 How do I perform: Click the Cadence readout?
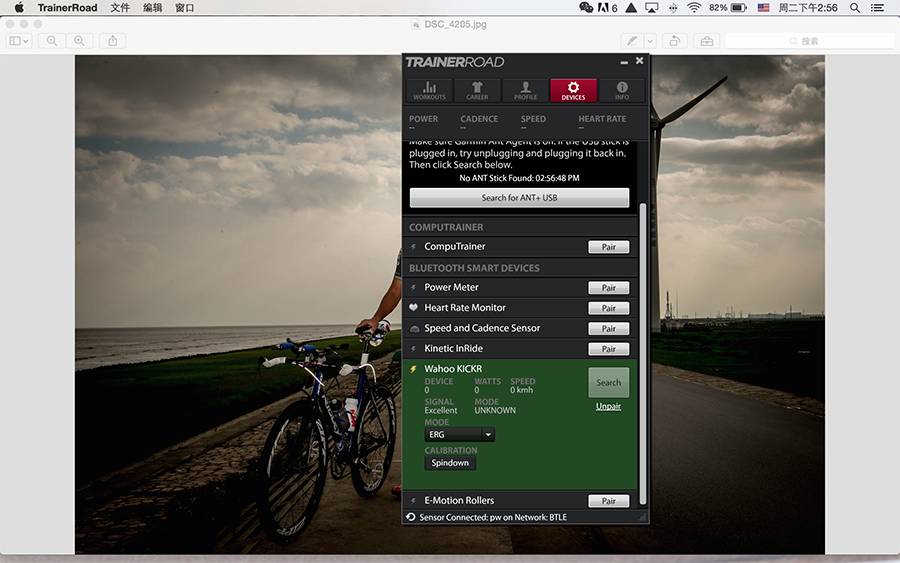[x=479, y=122]
